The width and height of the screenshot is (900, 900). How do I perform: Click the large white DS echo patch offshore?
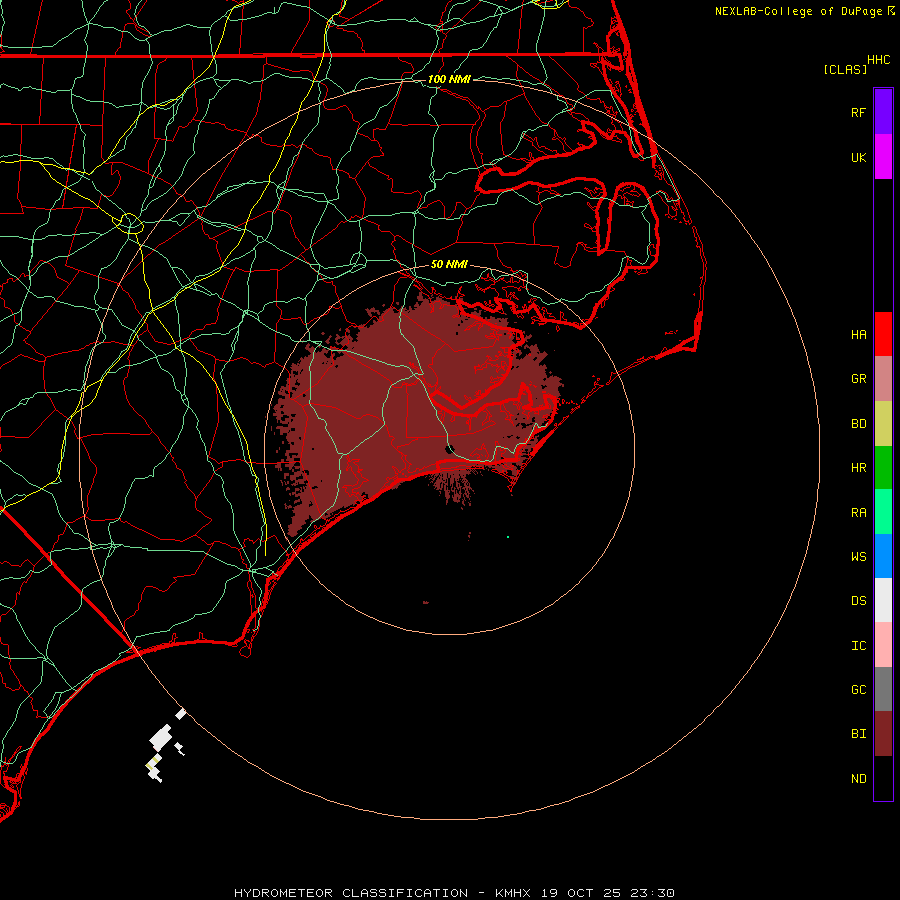click(161, 738)
